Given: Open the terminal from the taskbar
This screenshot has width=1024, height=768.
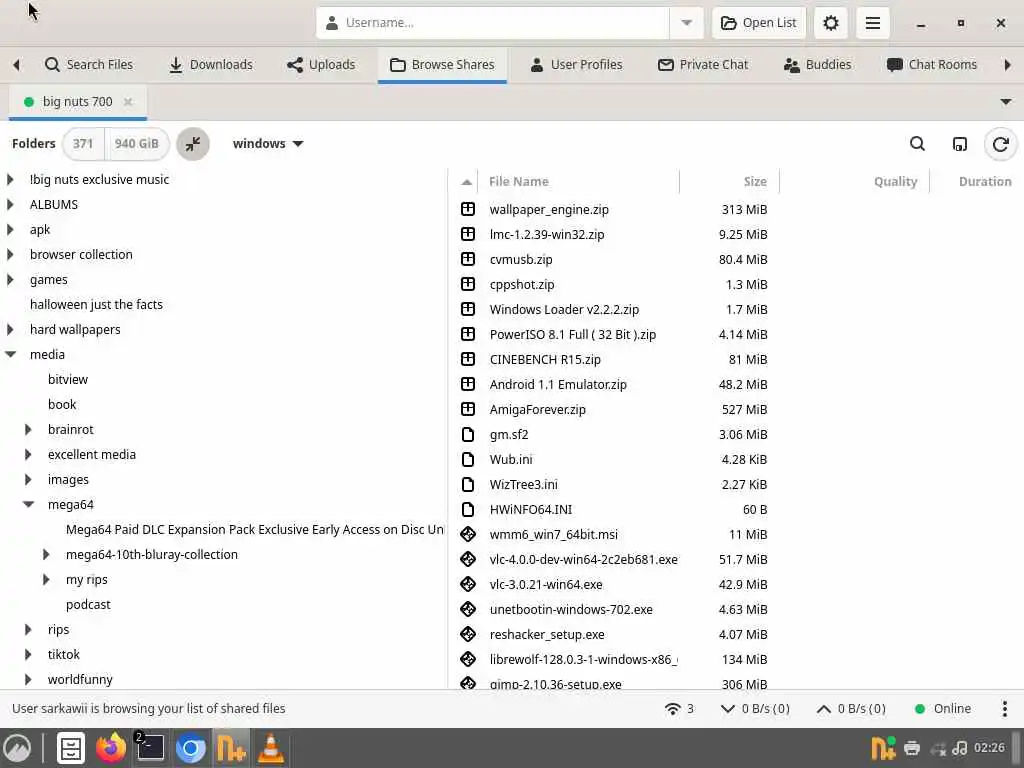Looking at the screenshot, I should coord(150,748).
